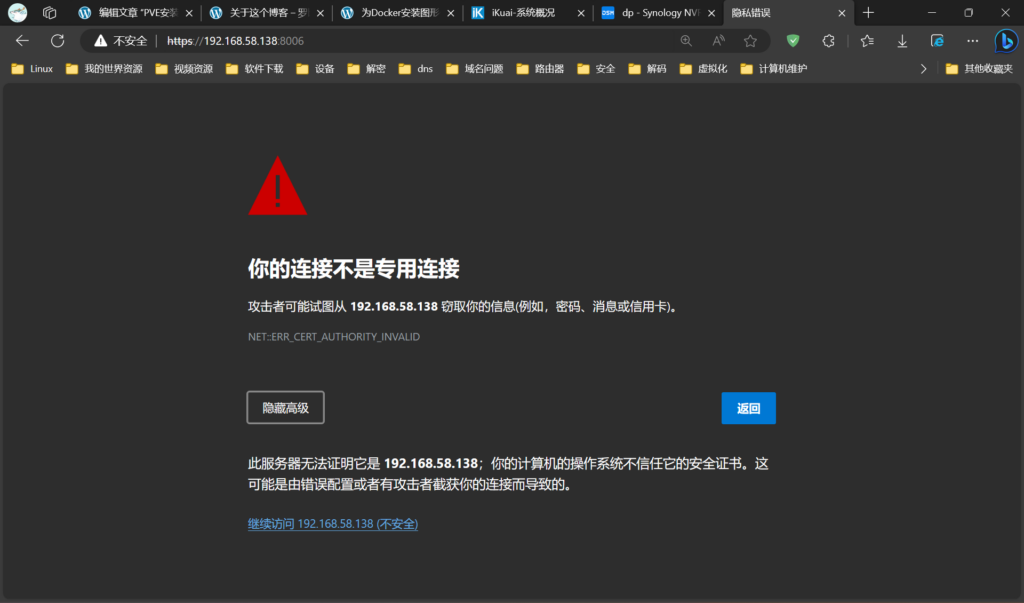
Task: Switch to the iKuai-系统概况 tab
Action: (523, 13)
